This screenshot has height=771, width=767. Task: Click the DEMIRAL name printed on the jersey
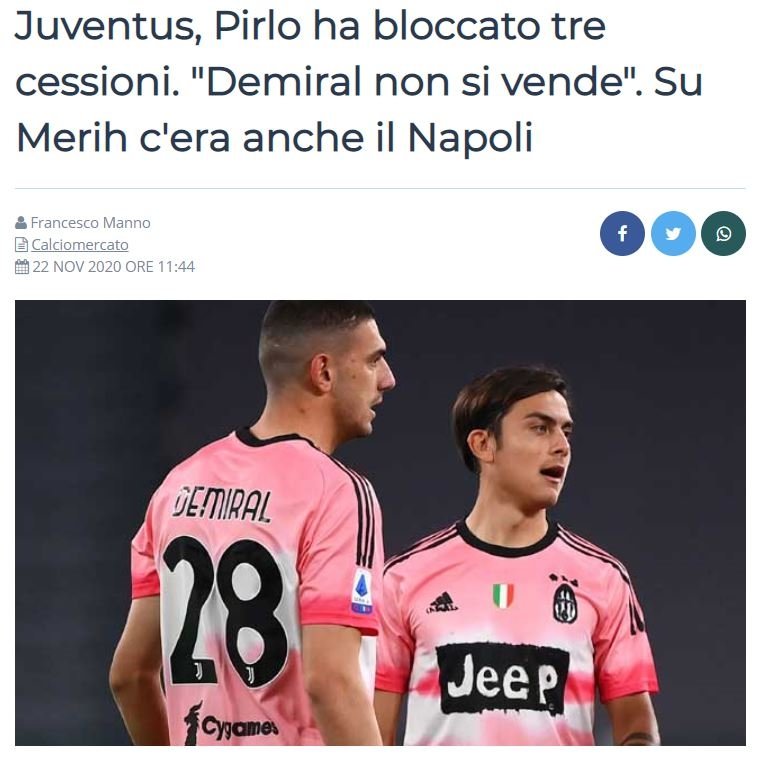pyautogui.click(x=221, y=504)
